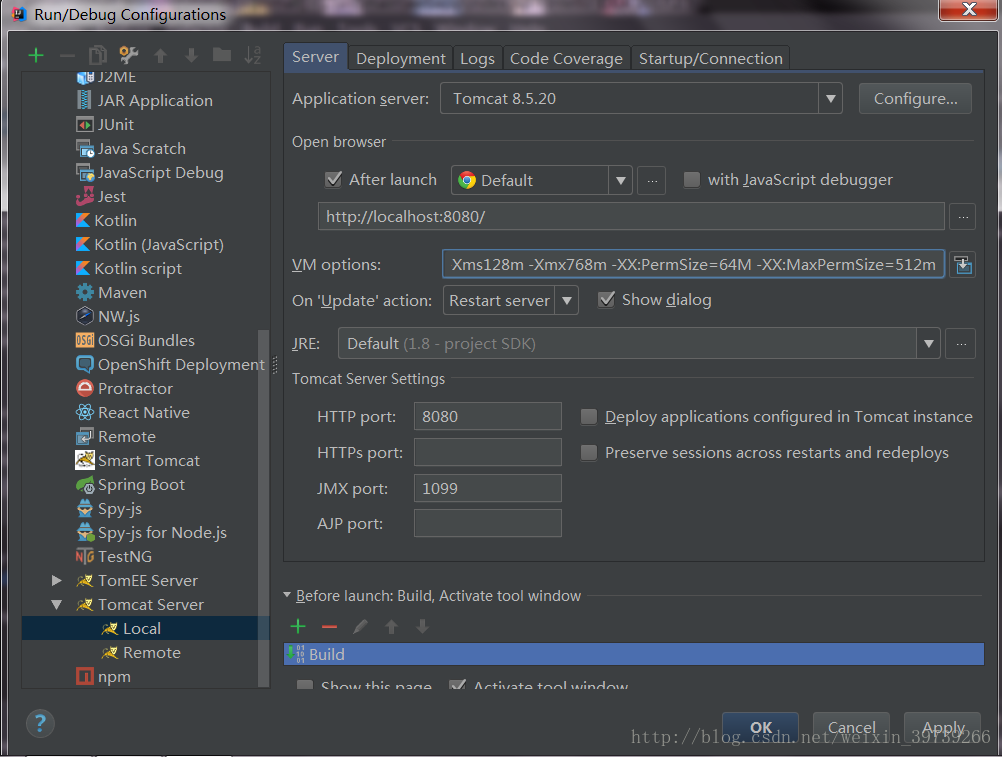The image size is (1002, 757).
Task: Click the sort configurations alphabetically icon
Action: pyautogui.click(x=252, y=56)
